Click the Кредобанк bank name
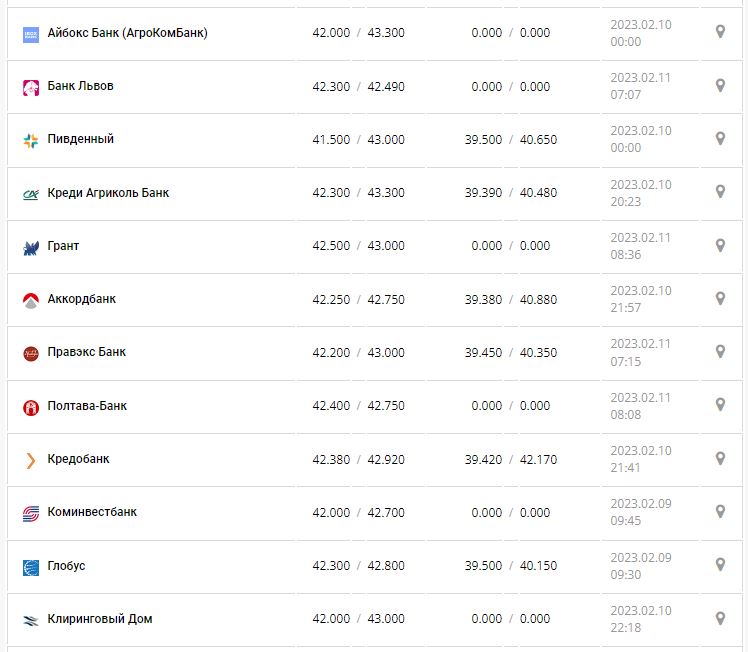Image resolution: width=748 pixels, height=652 pixels. click(79, 459)
